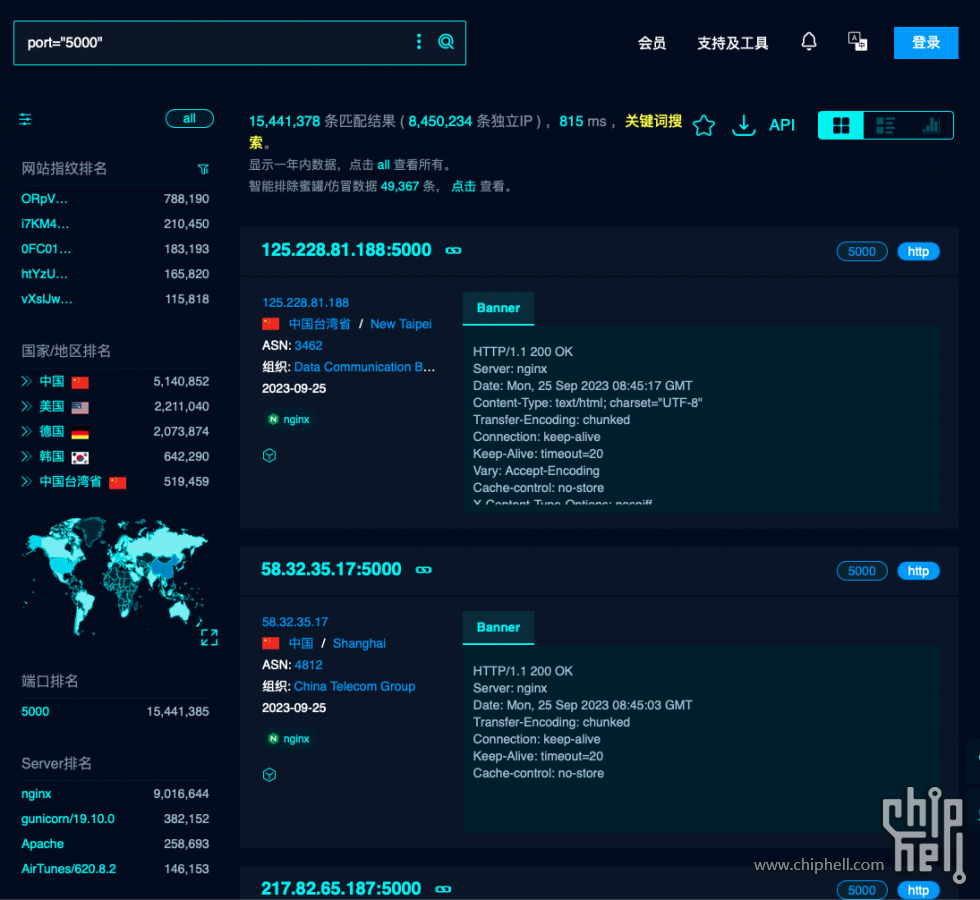The width and height of the screenshot is (980, 900).
Task: Click link icon next to 125.228.81.188:5000
Action: coord(453,251)
